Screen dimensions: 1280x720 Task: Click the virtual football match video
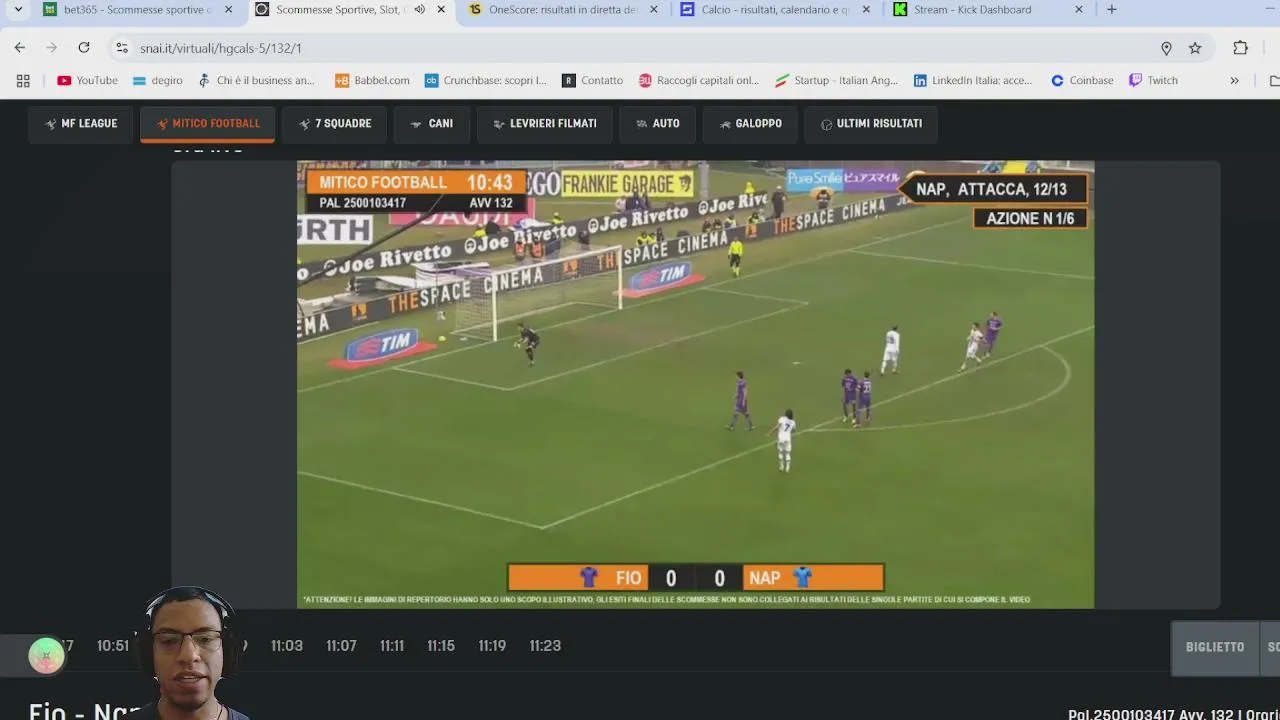[695, 385]
